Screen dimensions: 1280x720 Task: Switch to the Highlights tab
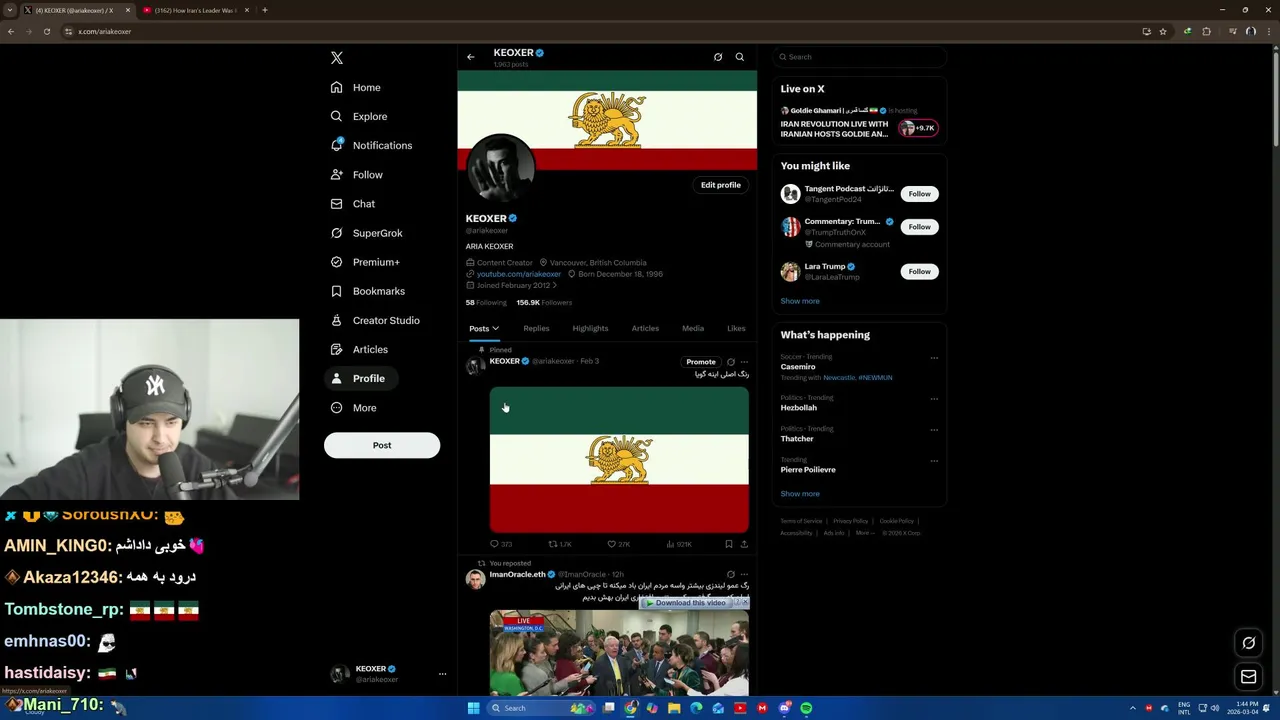590,328
